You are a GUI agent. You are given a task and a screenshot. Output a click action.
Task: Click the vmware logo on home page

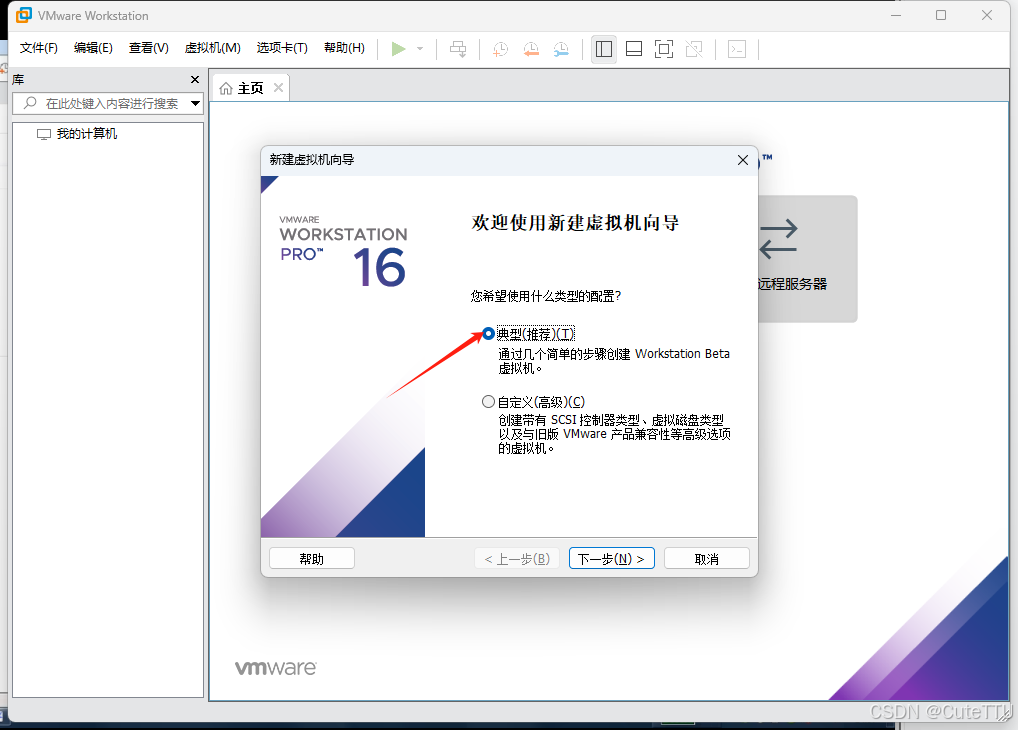276,668
